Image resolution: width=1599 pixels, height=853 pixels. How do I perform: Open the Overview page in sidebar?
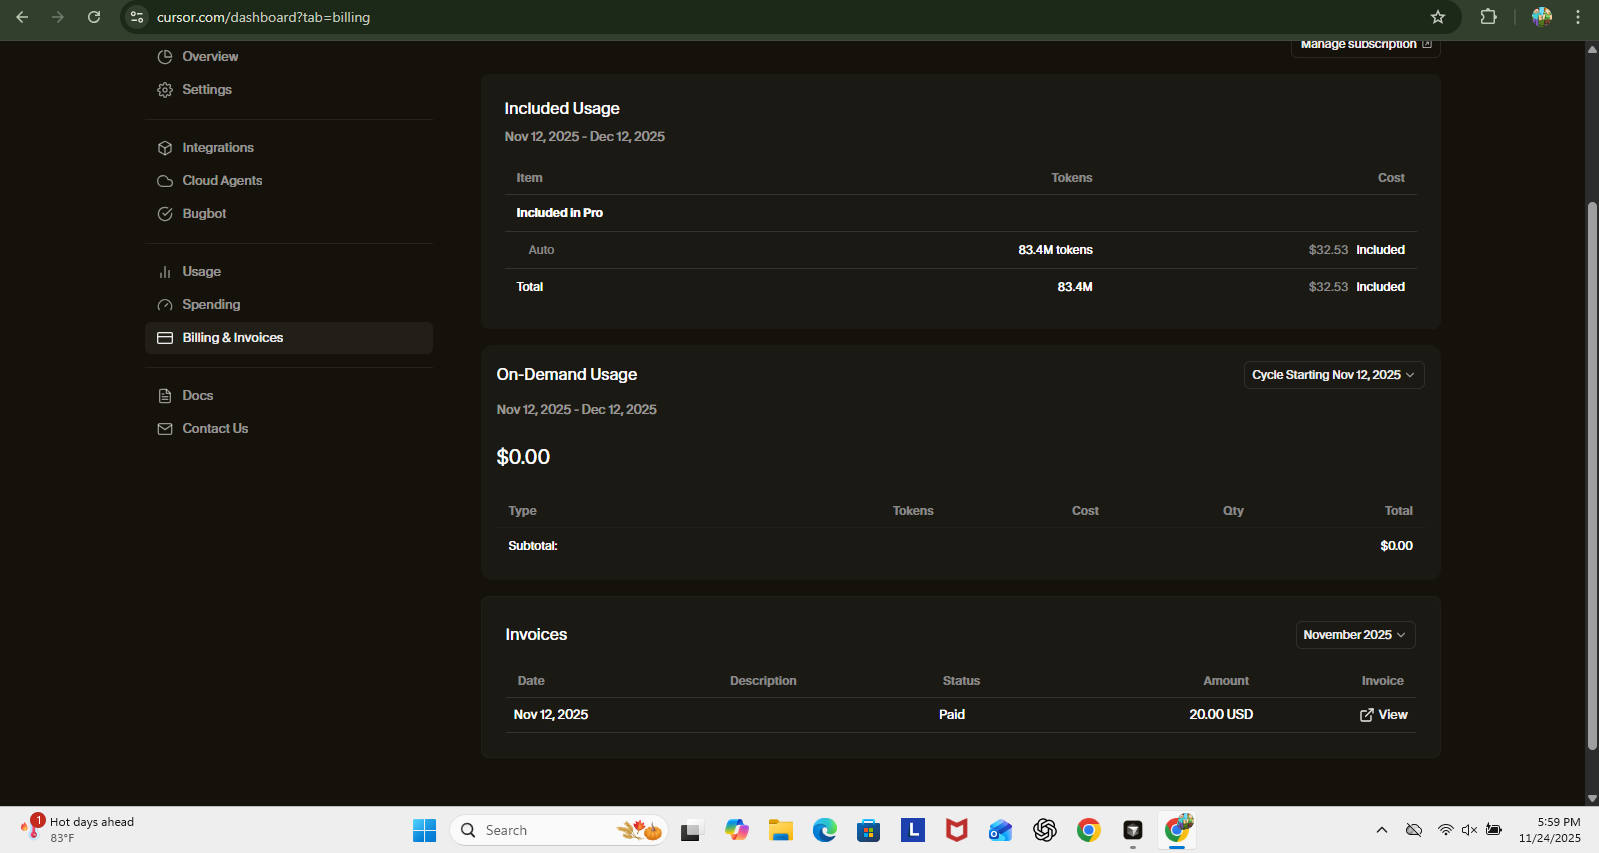point(209,57)
